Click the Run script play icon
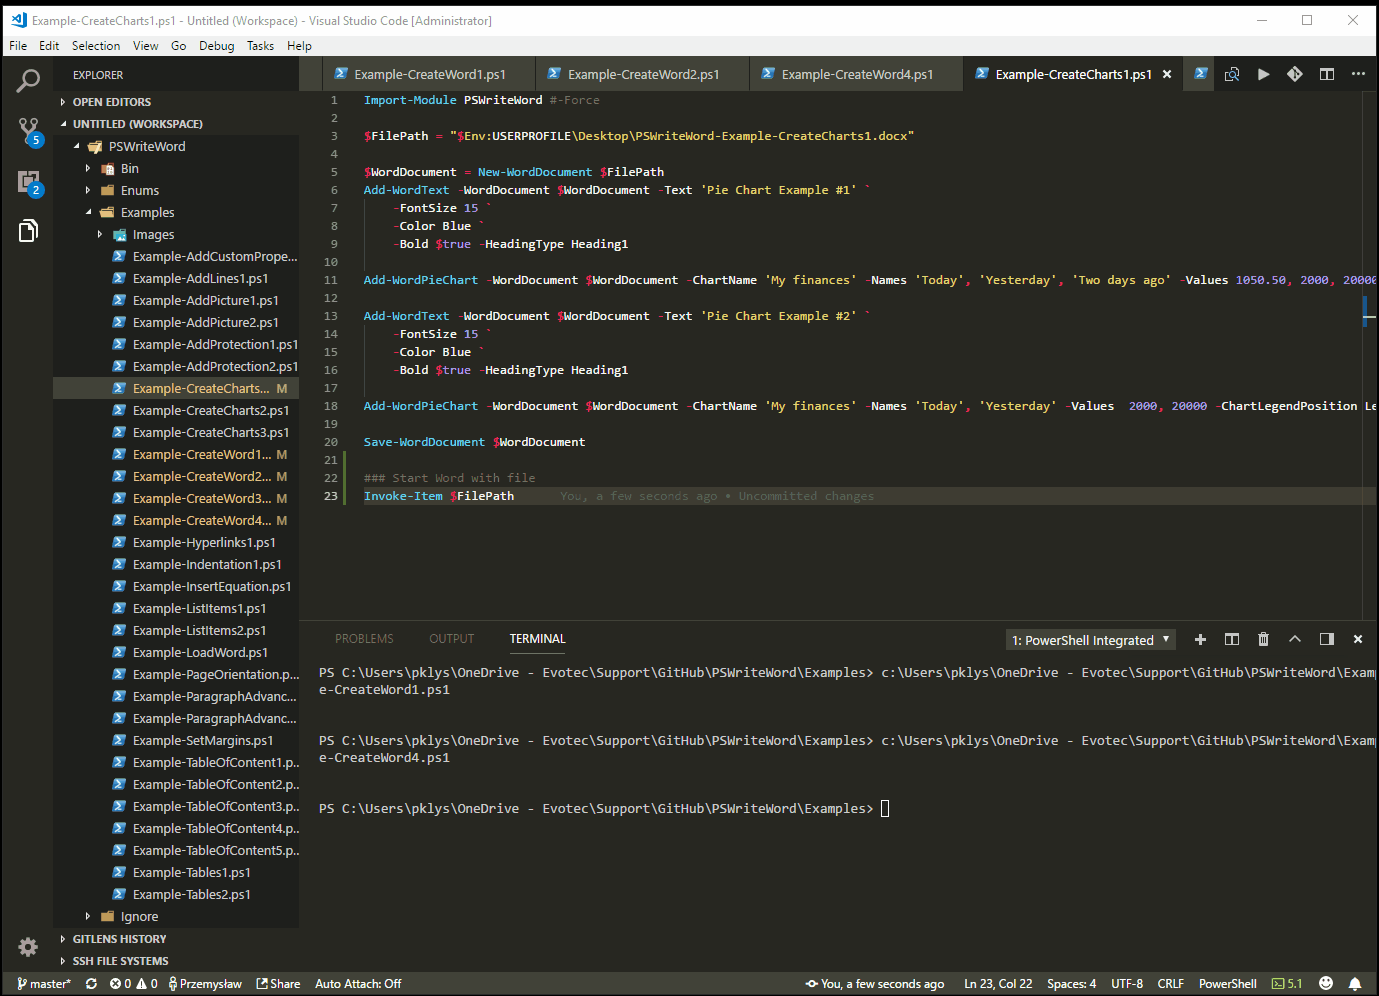This screenshot has width=1379, height=996. point(1263,74)
